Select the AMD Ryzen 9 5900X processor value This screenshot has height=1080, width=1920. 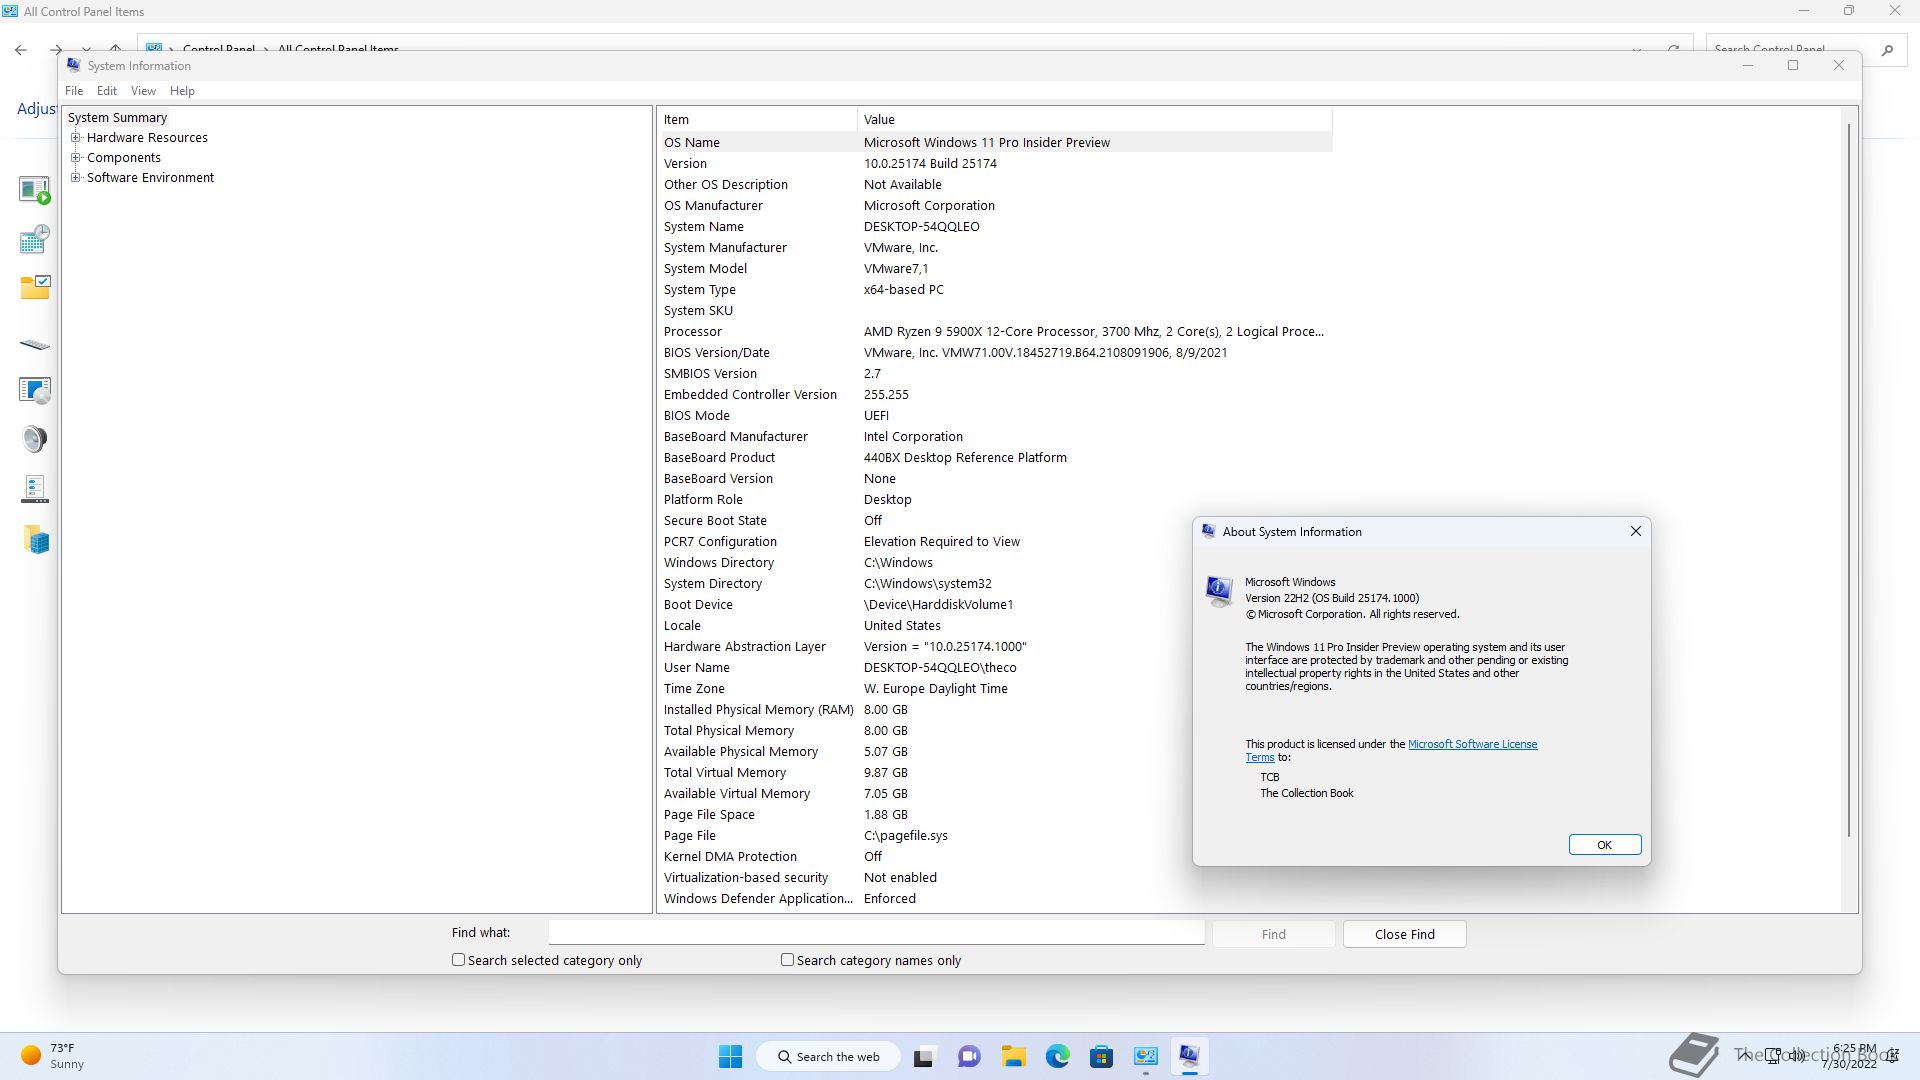point(1093,332)
